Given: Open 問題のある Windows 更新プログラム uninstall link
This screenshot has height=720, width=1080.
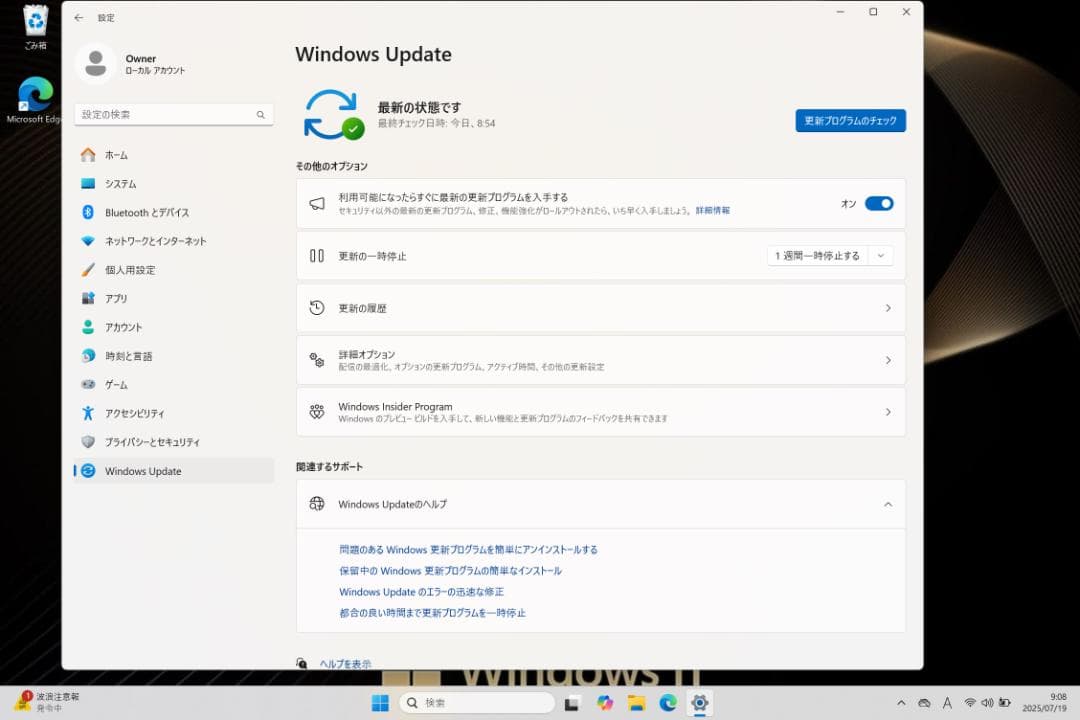Looking at the screenshot, I should 468,550.
